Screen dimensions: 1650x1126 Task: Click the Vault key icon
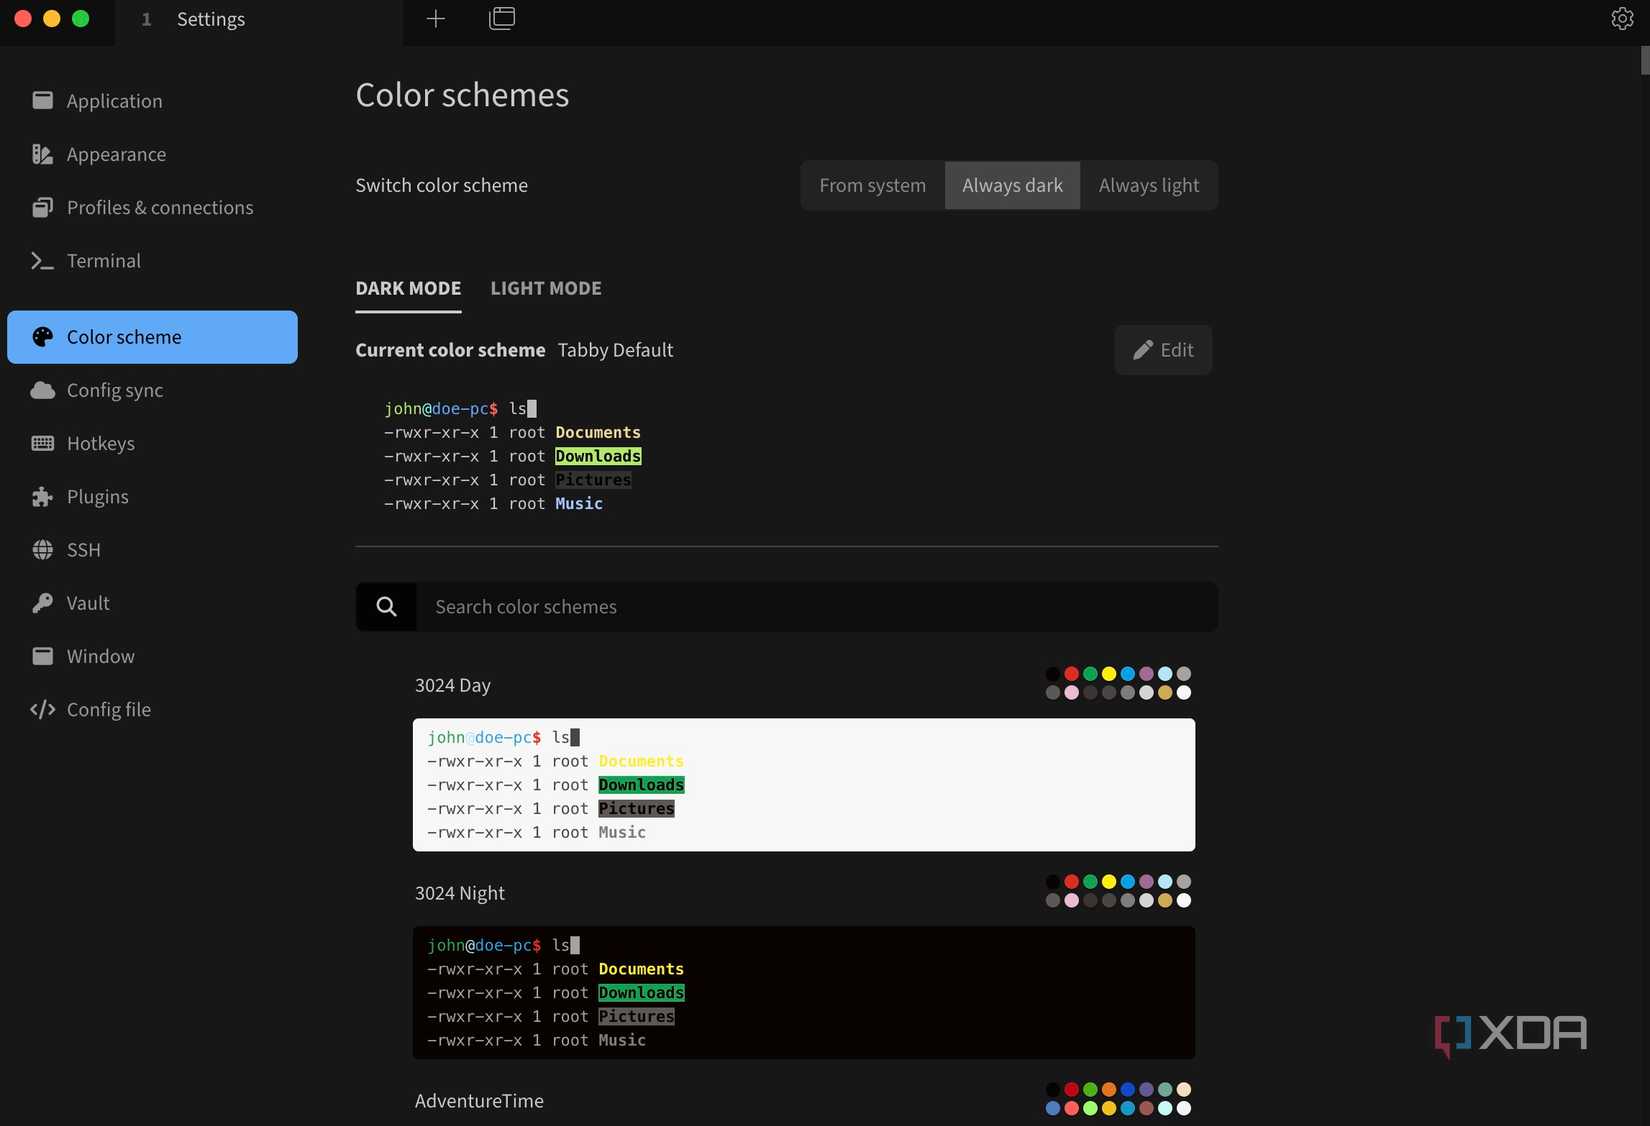click(x=42, y=603)
